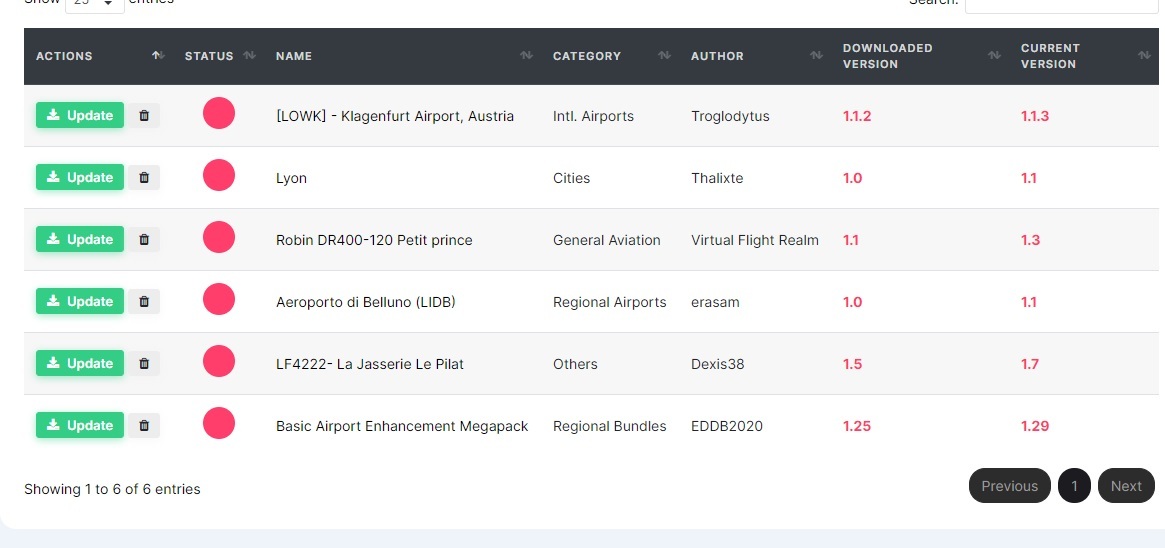Go to the Previous page

coord(1009,486)
